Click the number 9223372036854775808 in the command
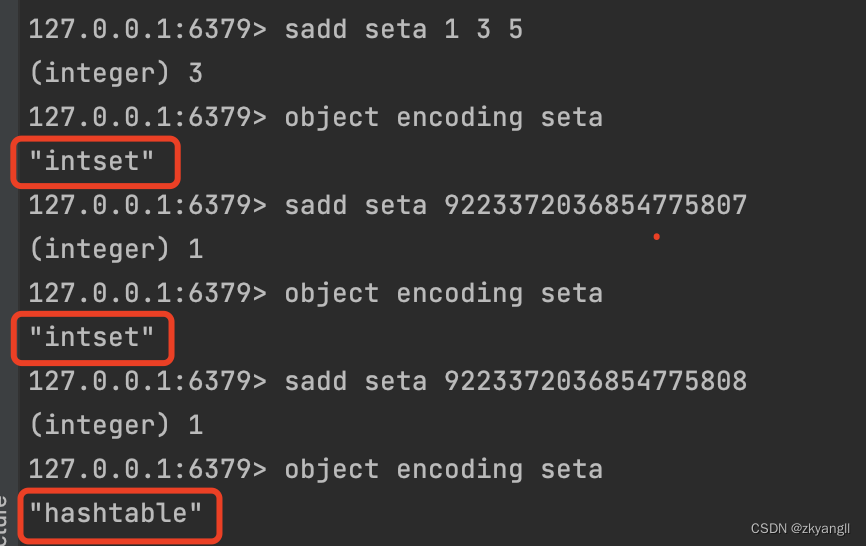Screen dimensions: 866x546 click(595, 381)
